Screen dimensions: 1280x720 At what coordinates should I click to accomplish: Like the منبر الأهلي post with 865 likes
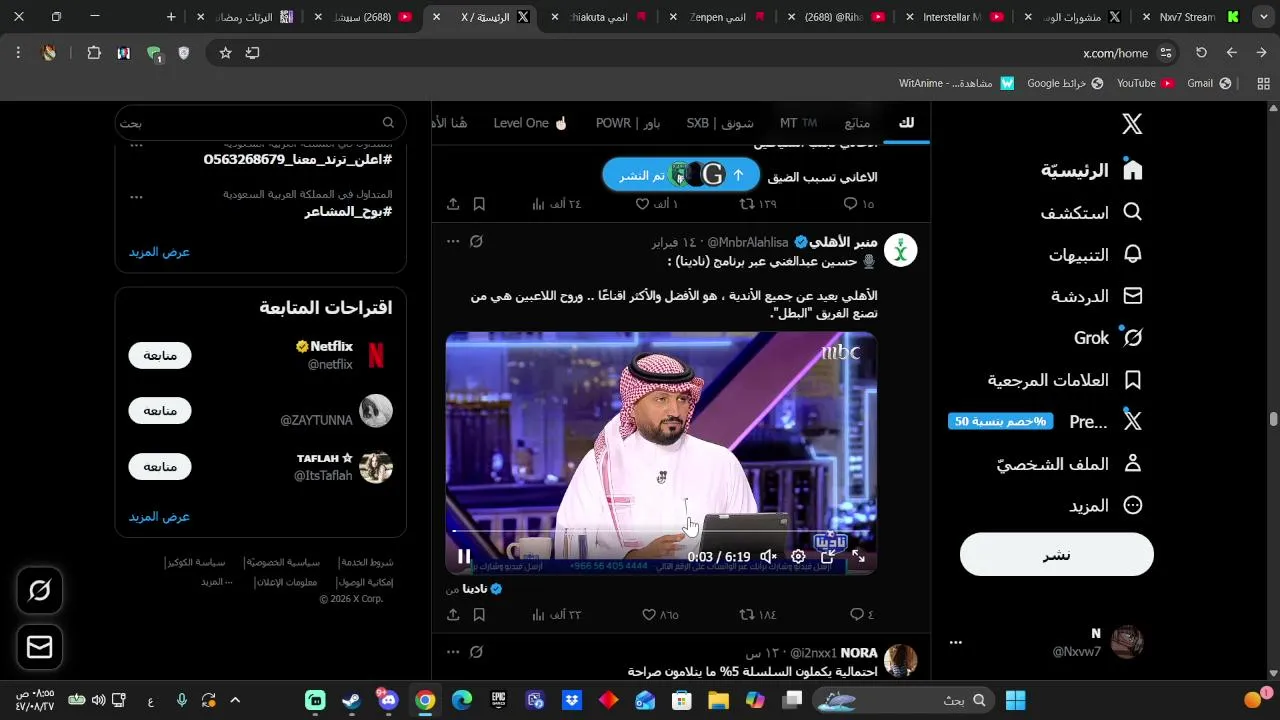click(x=649, y=614)
